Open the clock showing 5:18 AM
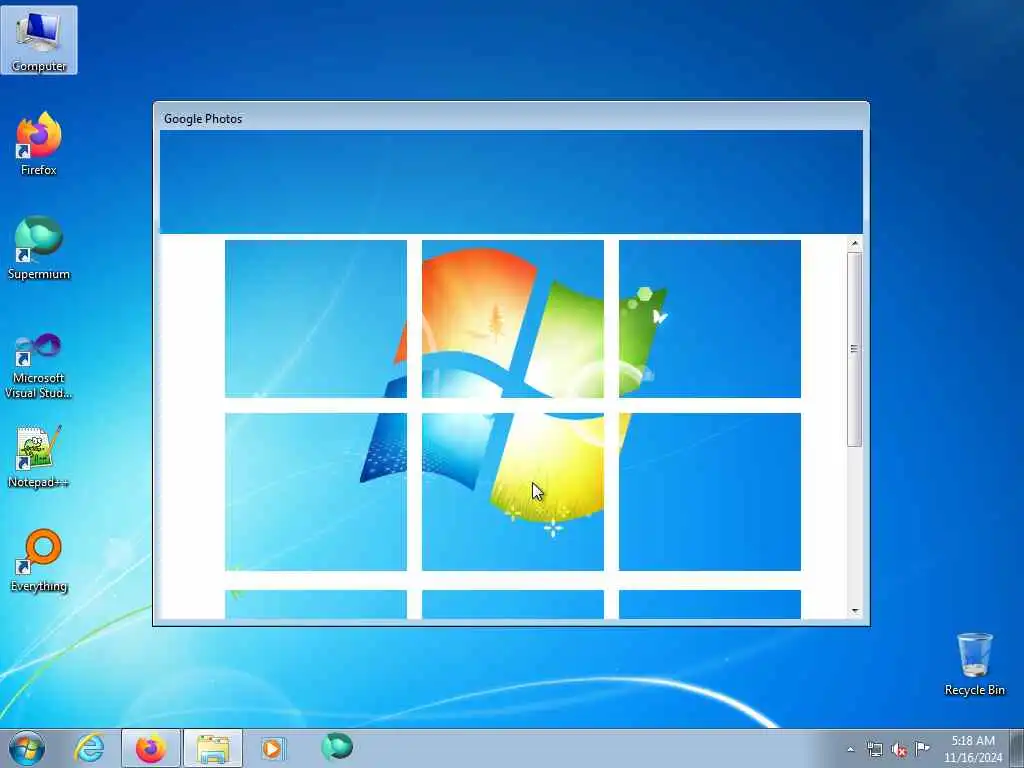Screen dimensions: 1024x768 [972, 749]
